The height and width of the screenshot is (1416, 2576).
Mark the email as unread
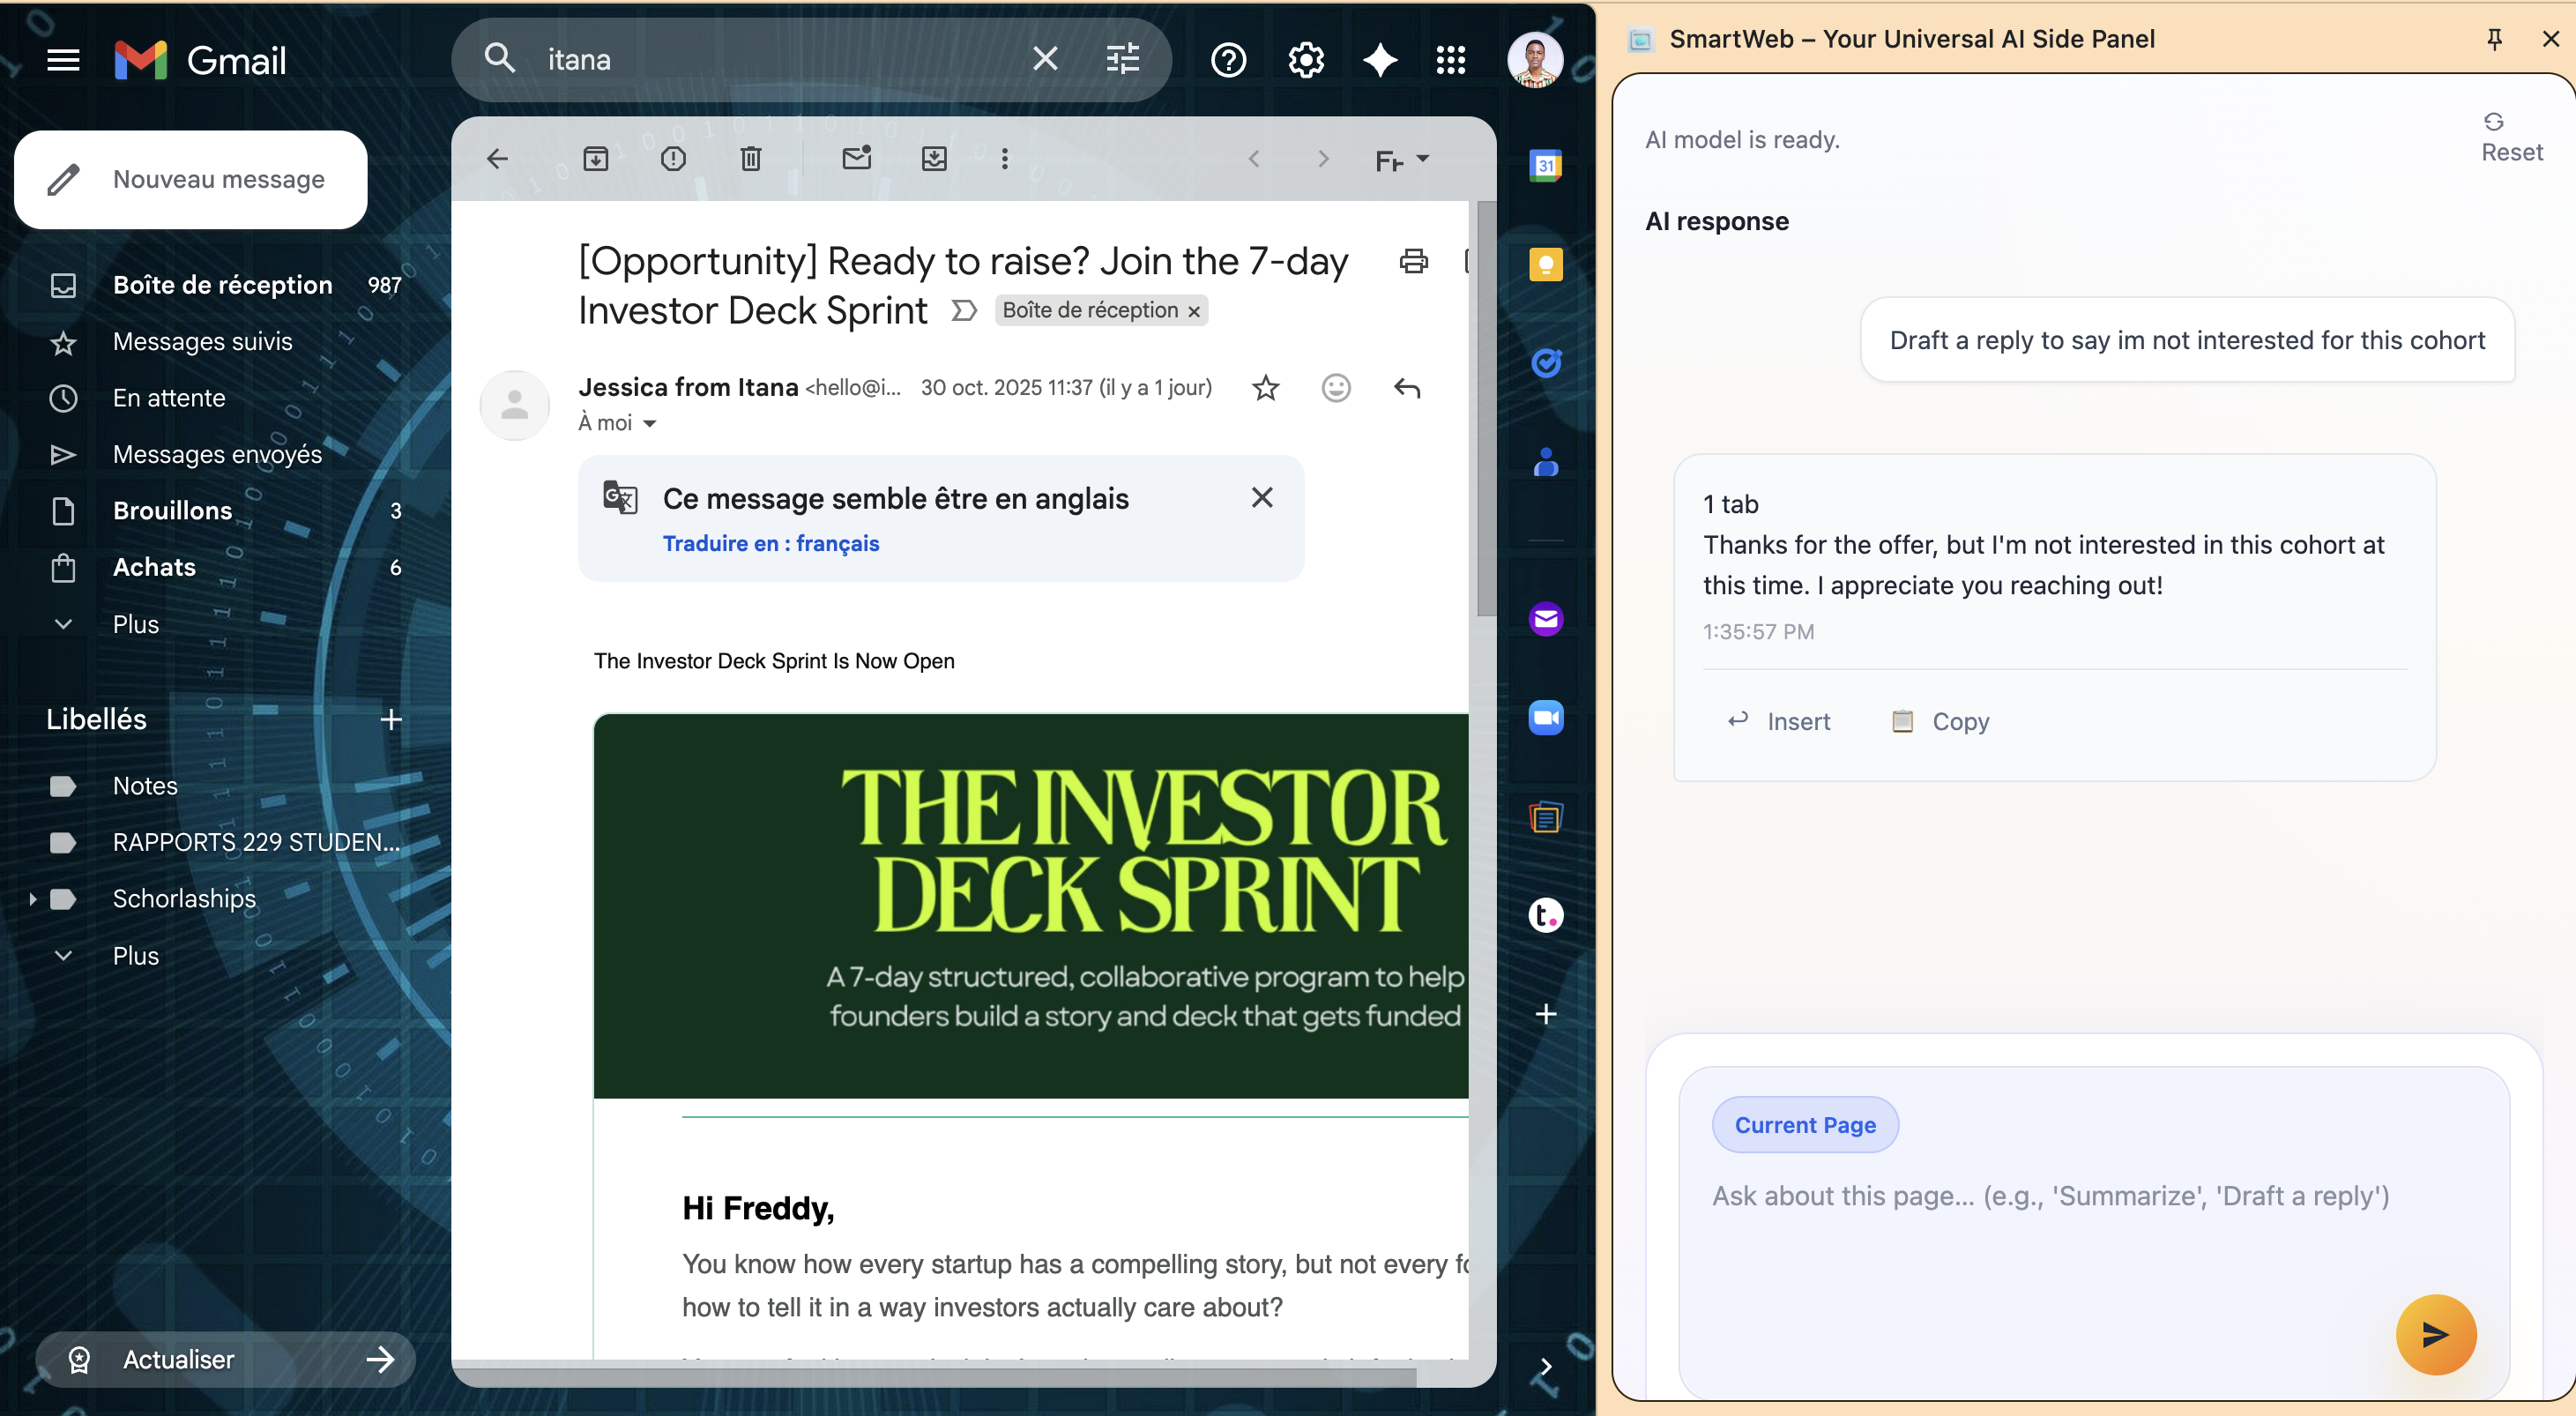pyautogui.click(x=856, y=159)
